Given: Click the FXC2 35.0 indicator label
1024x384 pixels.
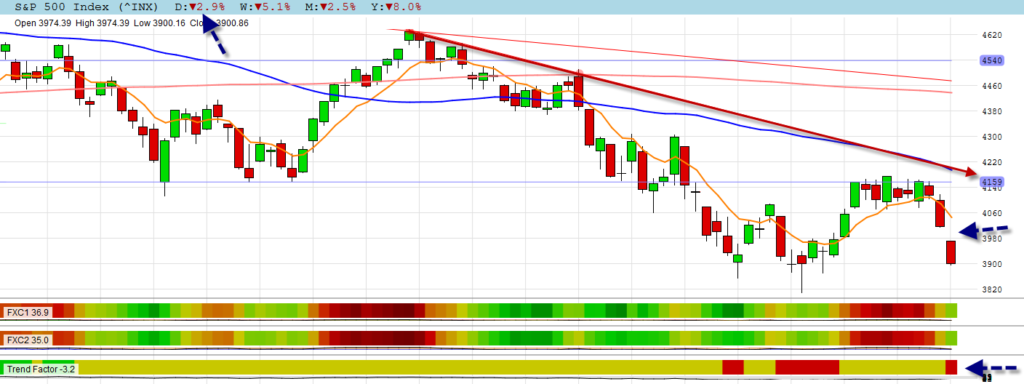Looking at the screenshot, I should point(27,340).
